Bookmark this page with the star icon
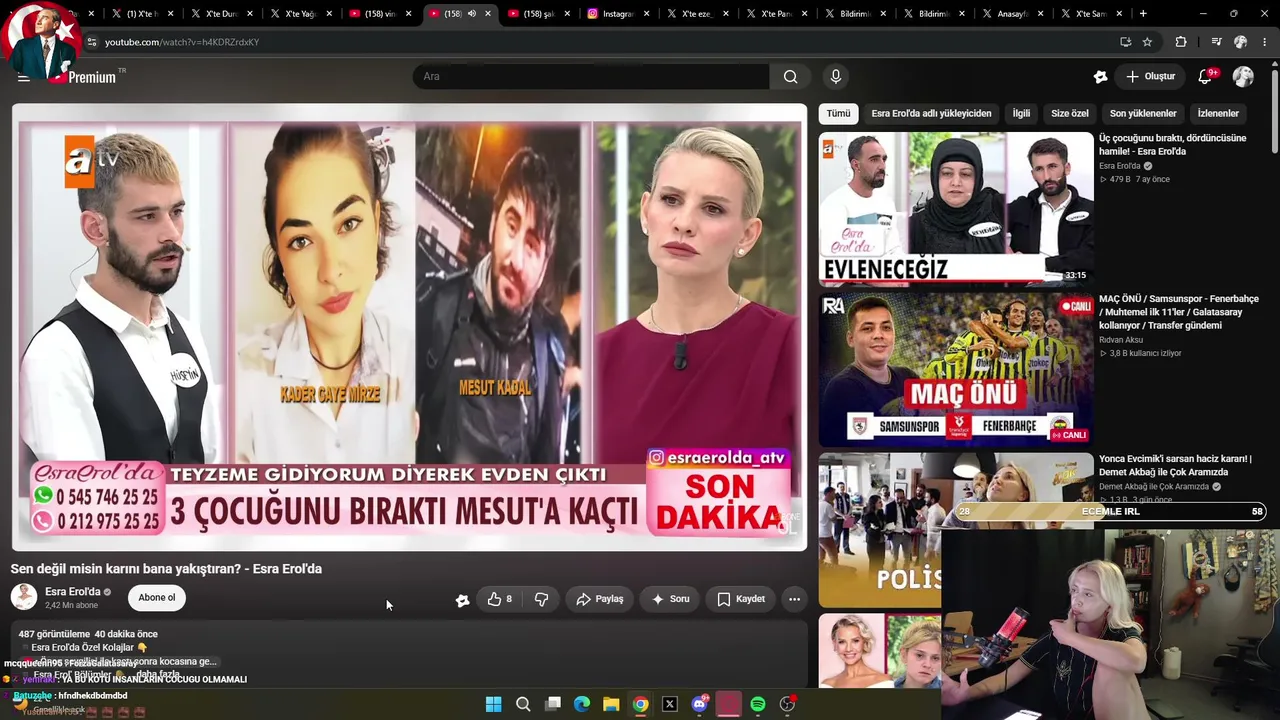Viewport: 1280px width, 720px height. (x=1147, y=42)
